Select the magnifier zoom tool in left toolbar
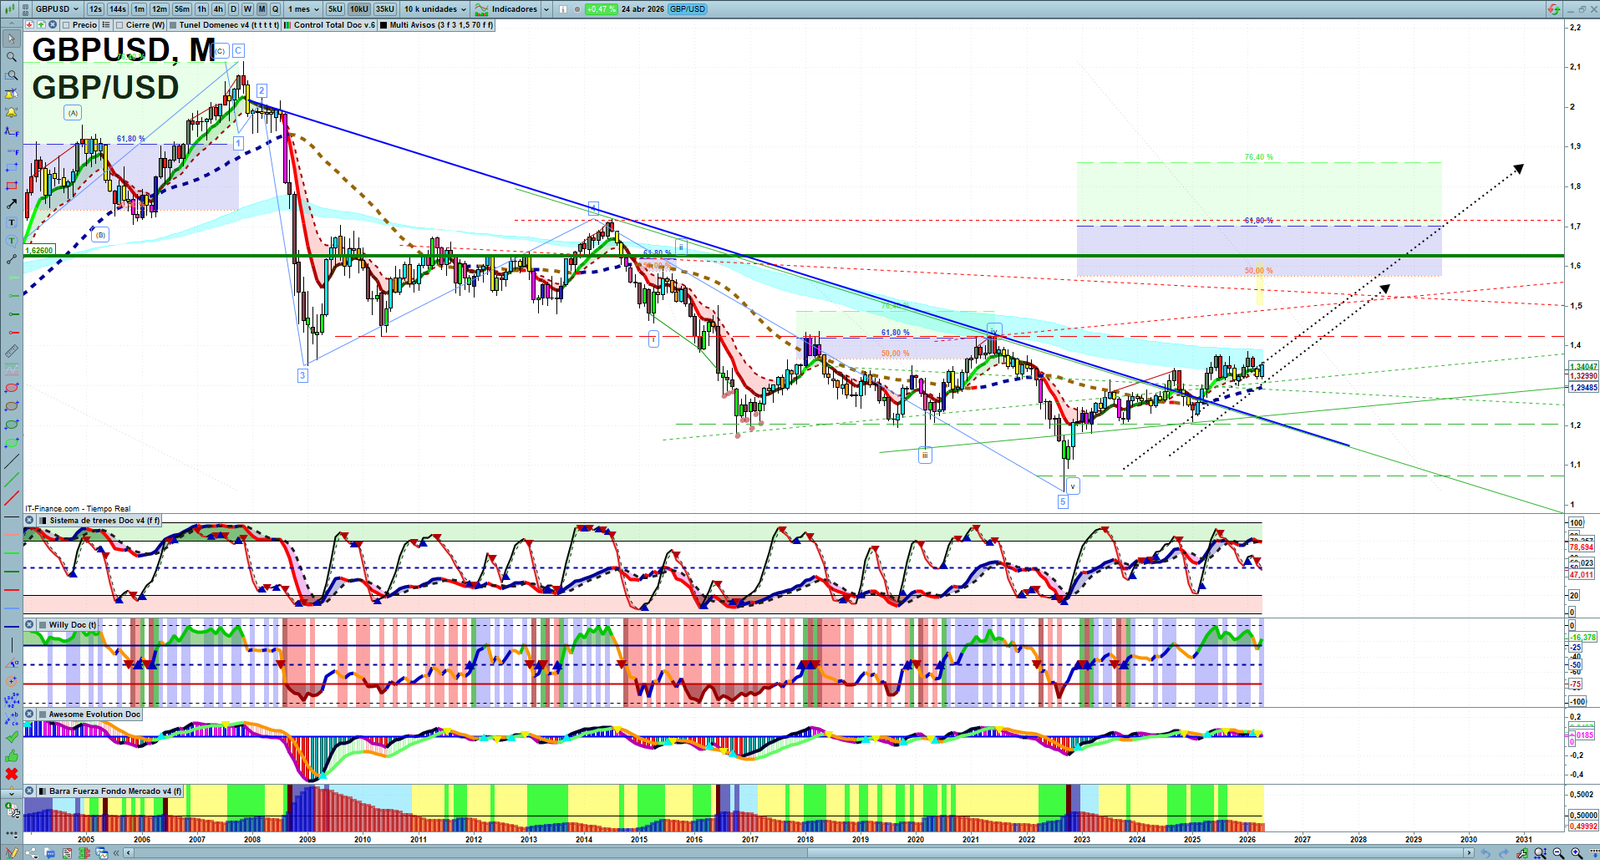The width and height of the screenshot is (1600, 860). tap(12, 57)
